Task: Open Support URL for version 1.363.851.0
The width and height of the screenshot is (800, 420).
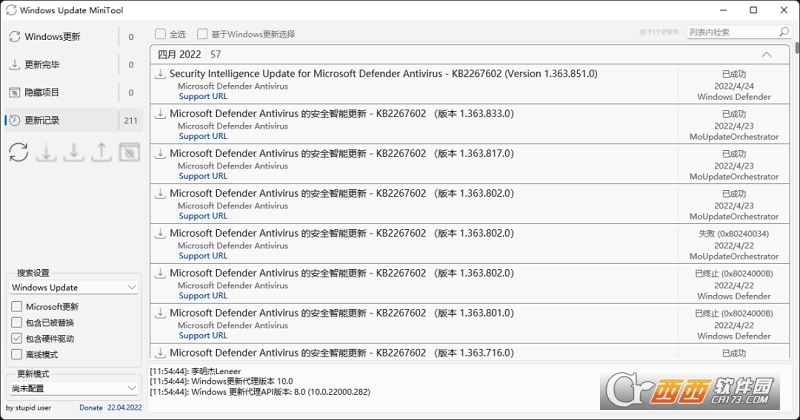Action: pyautogui.click(x=203, y=96)
